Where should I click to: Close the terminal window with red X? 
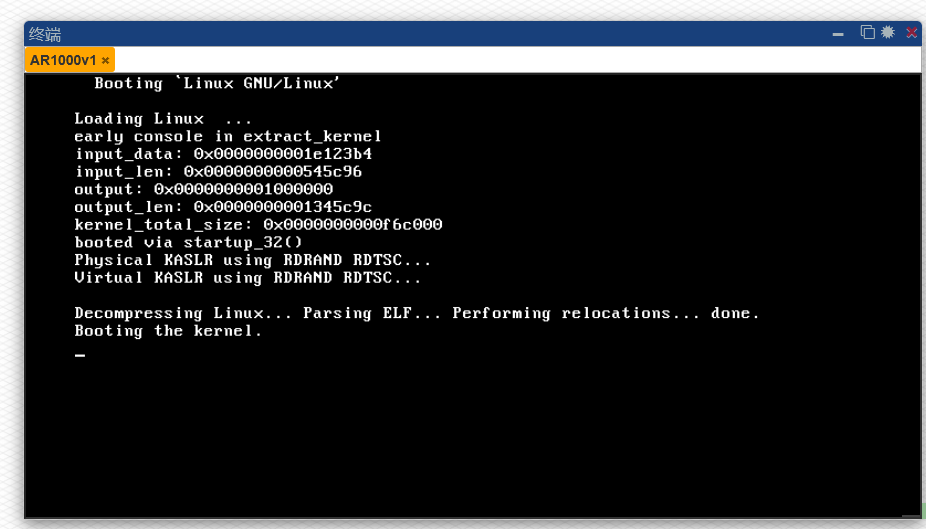click(x=911, y=33)
